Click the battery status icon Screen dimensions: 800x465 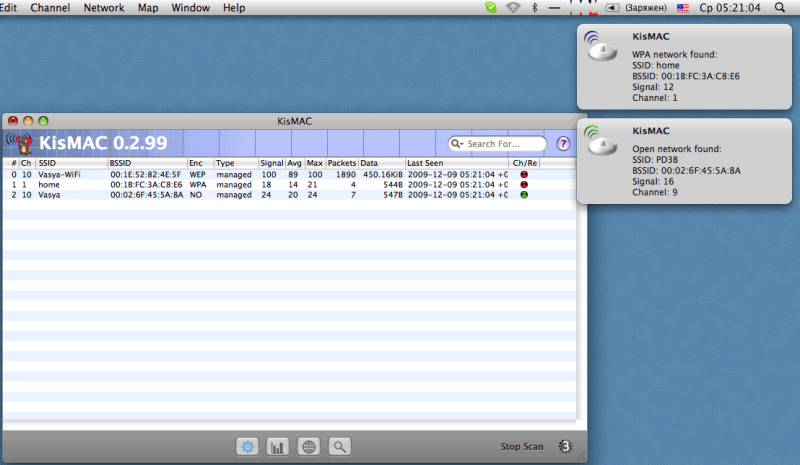(x=612, y=8)
